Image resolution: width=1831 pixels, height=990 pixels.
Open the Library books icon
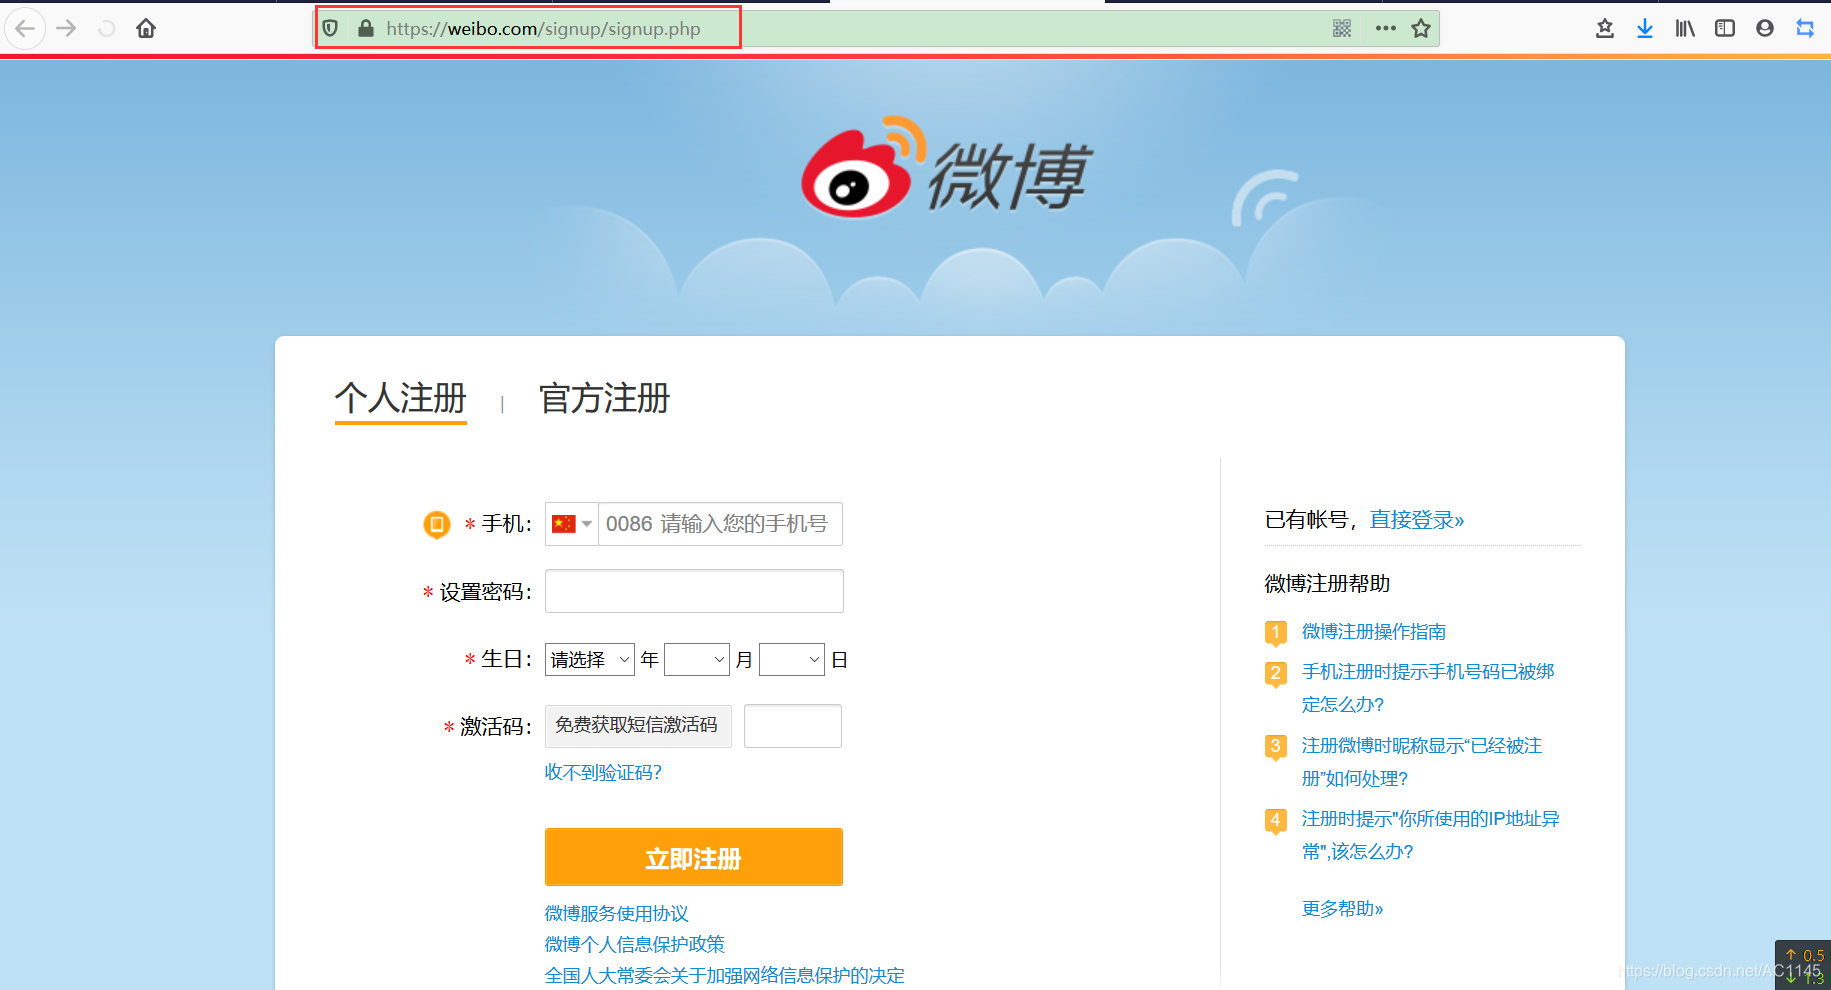(x=1685, y=28)
